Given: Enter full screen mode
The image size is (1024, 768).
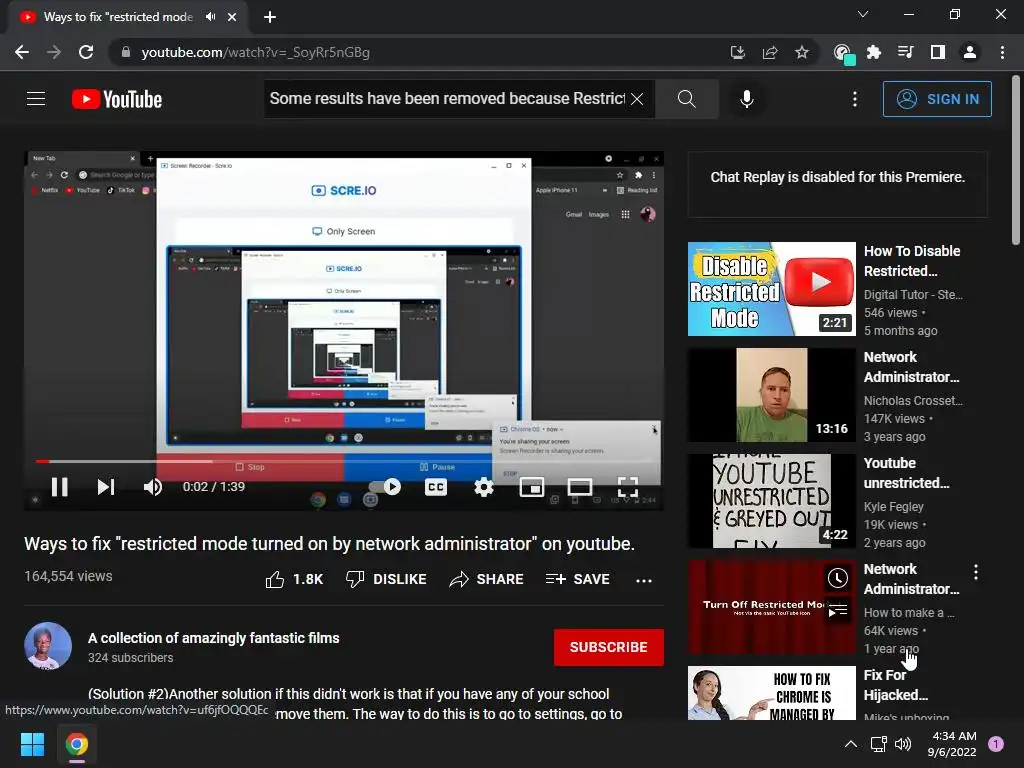Looking at the screenshot, I should tap(628, 487).
